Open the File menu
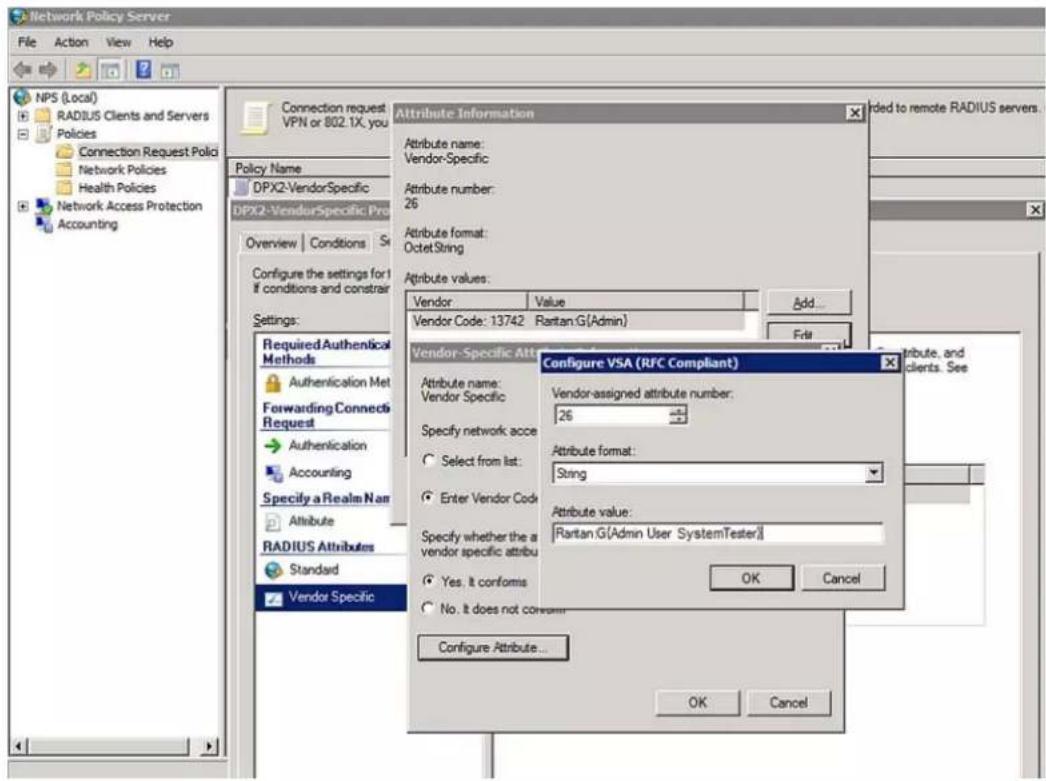The width and height of the screenshot is (1046, 781). [x=27, y=42]
